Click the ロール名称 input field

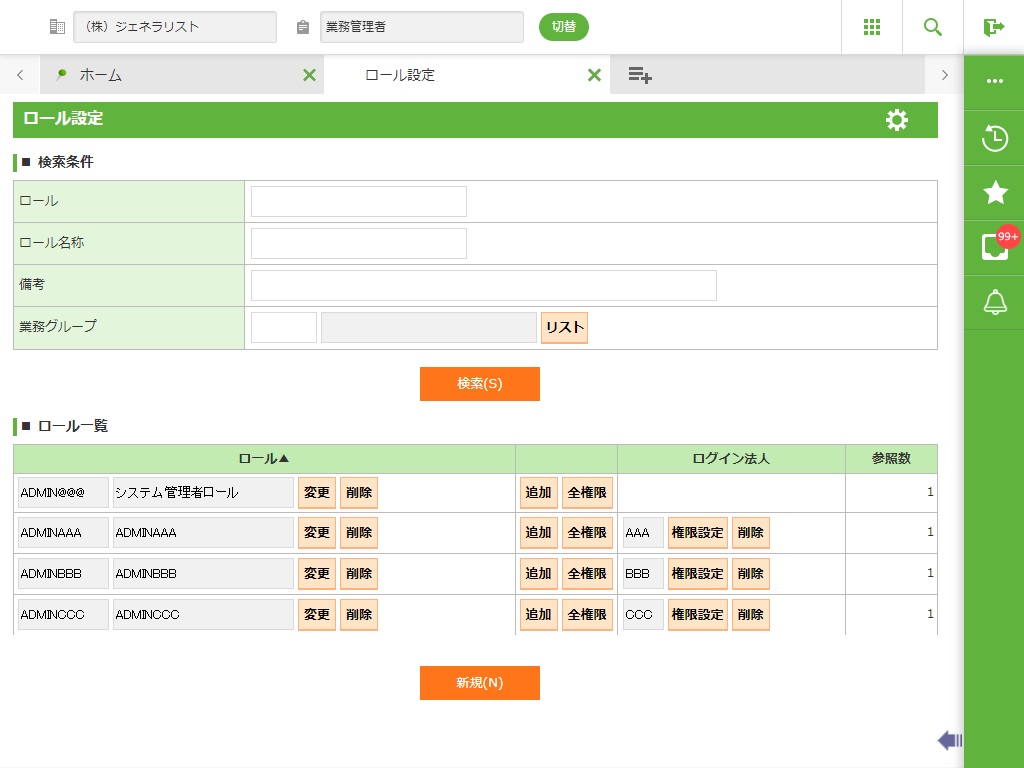(x=358, y=243)
